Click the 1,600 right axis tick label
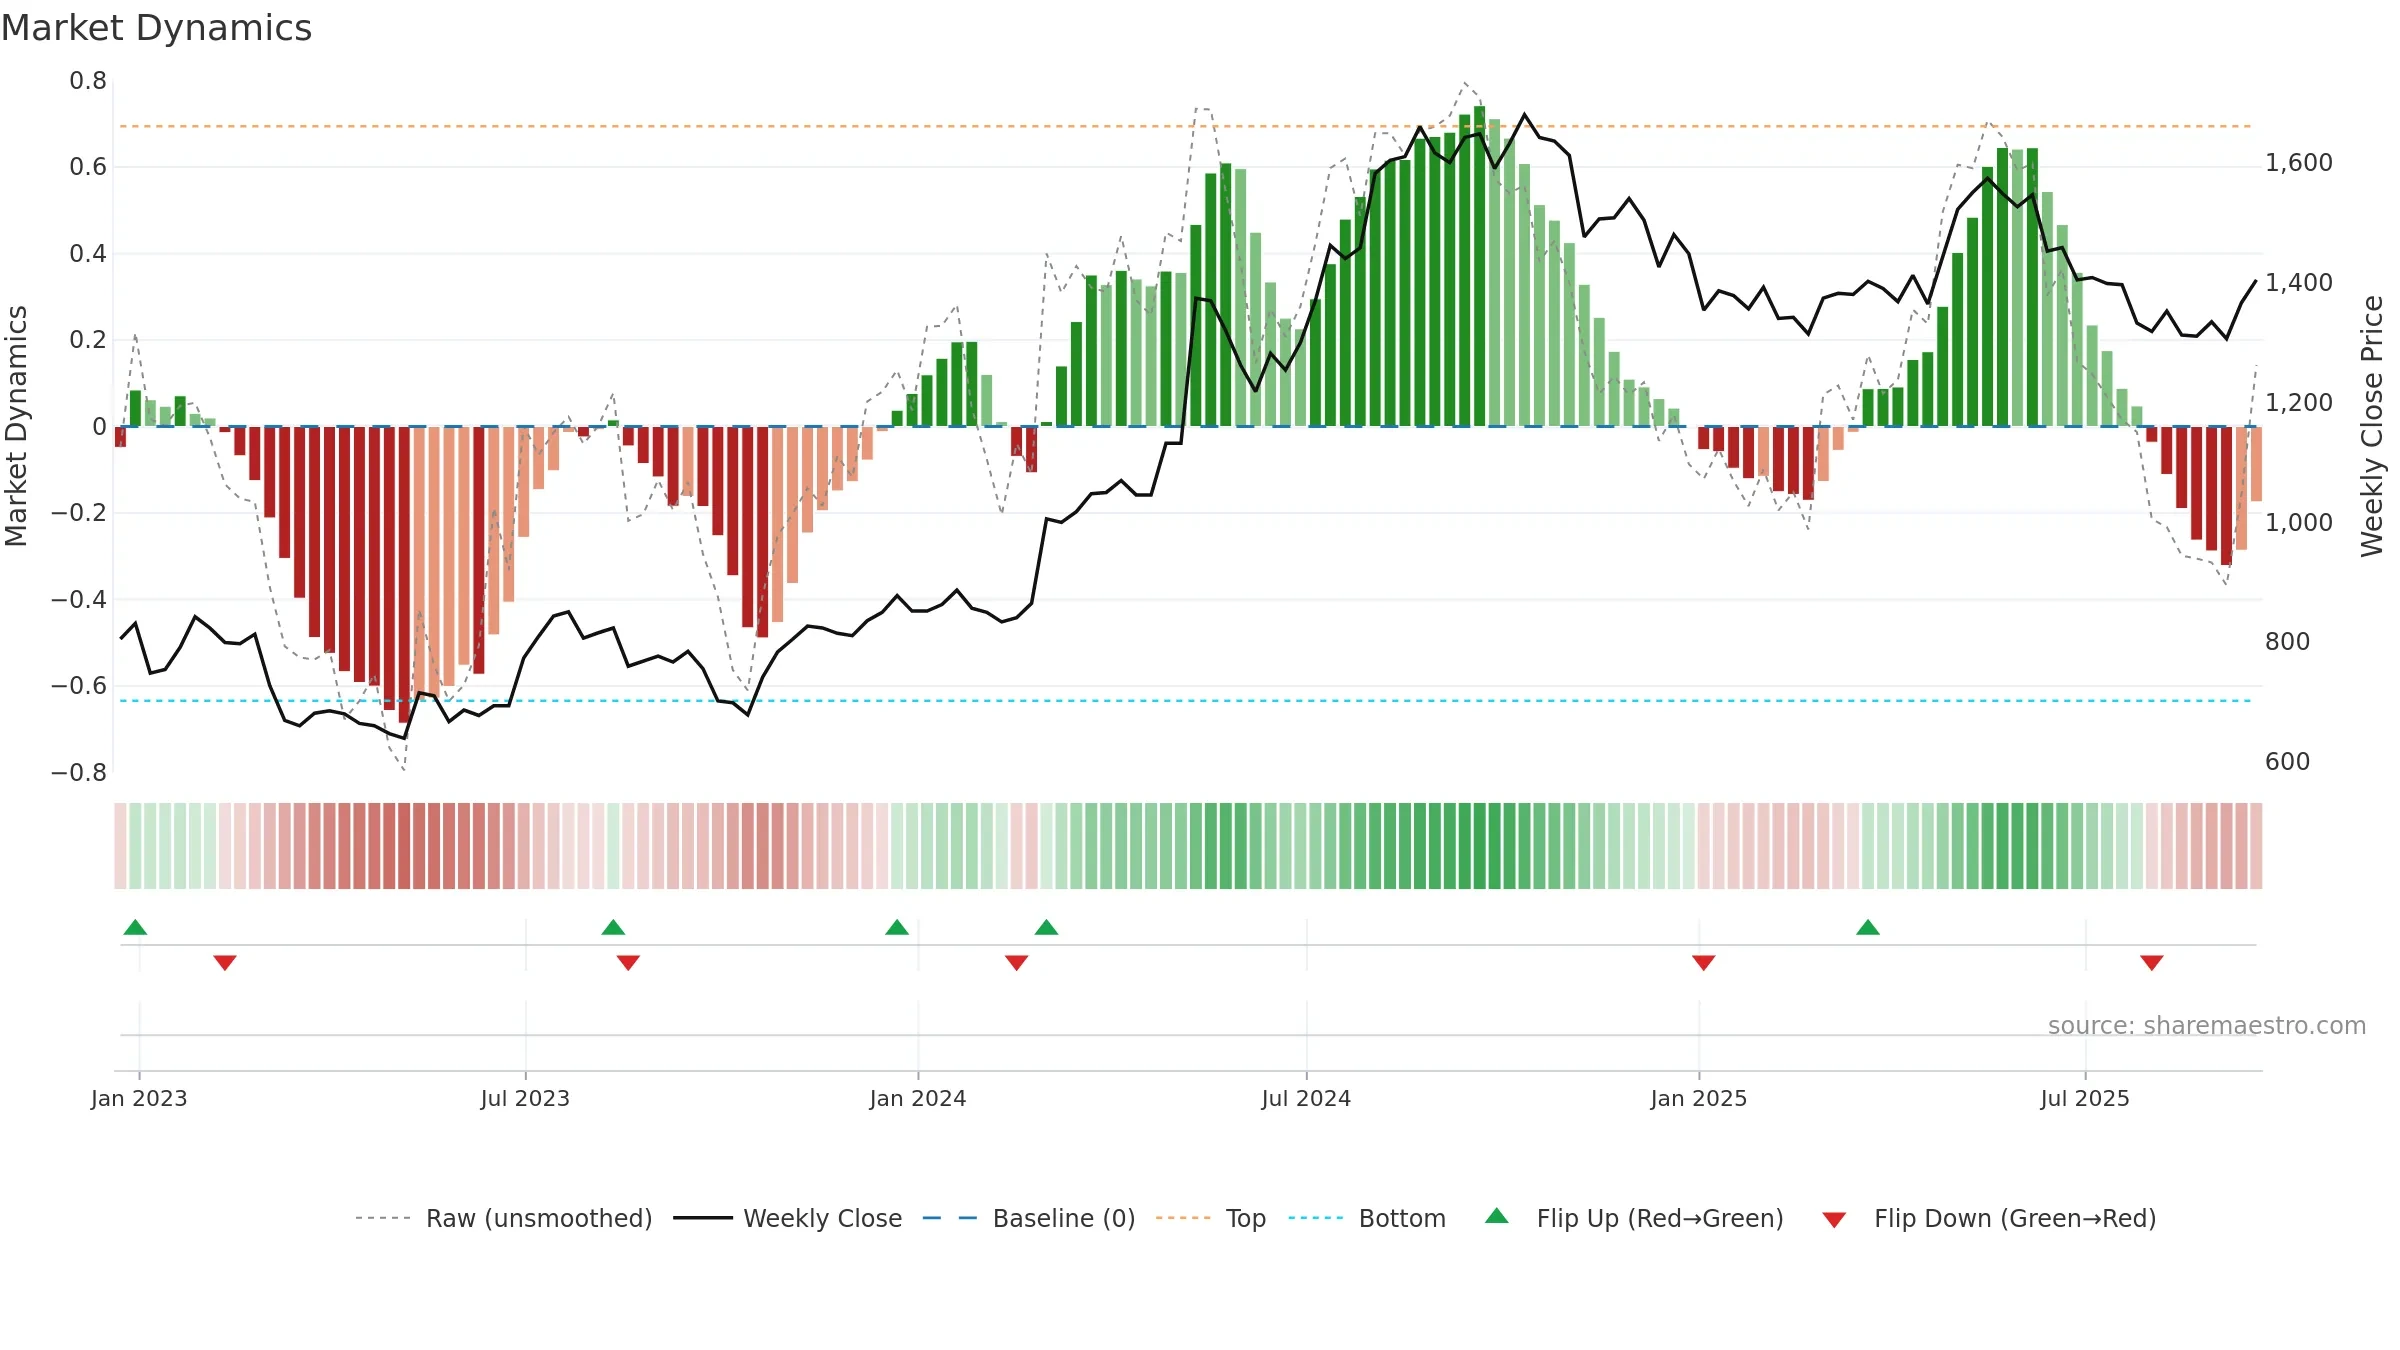This screenshot has width=2400, height=1350. pos(2299,163)
